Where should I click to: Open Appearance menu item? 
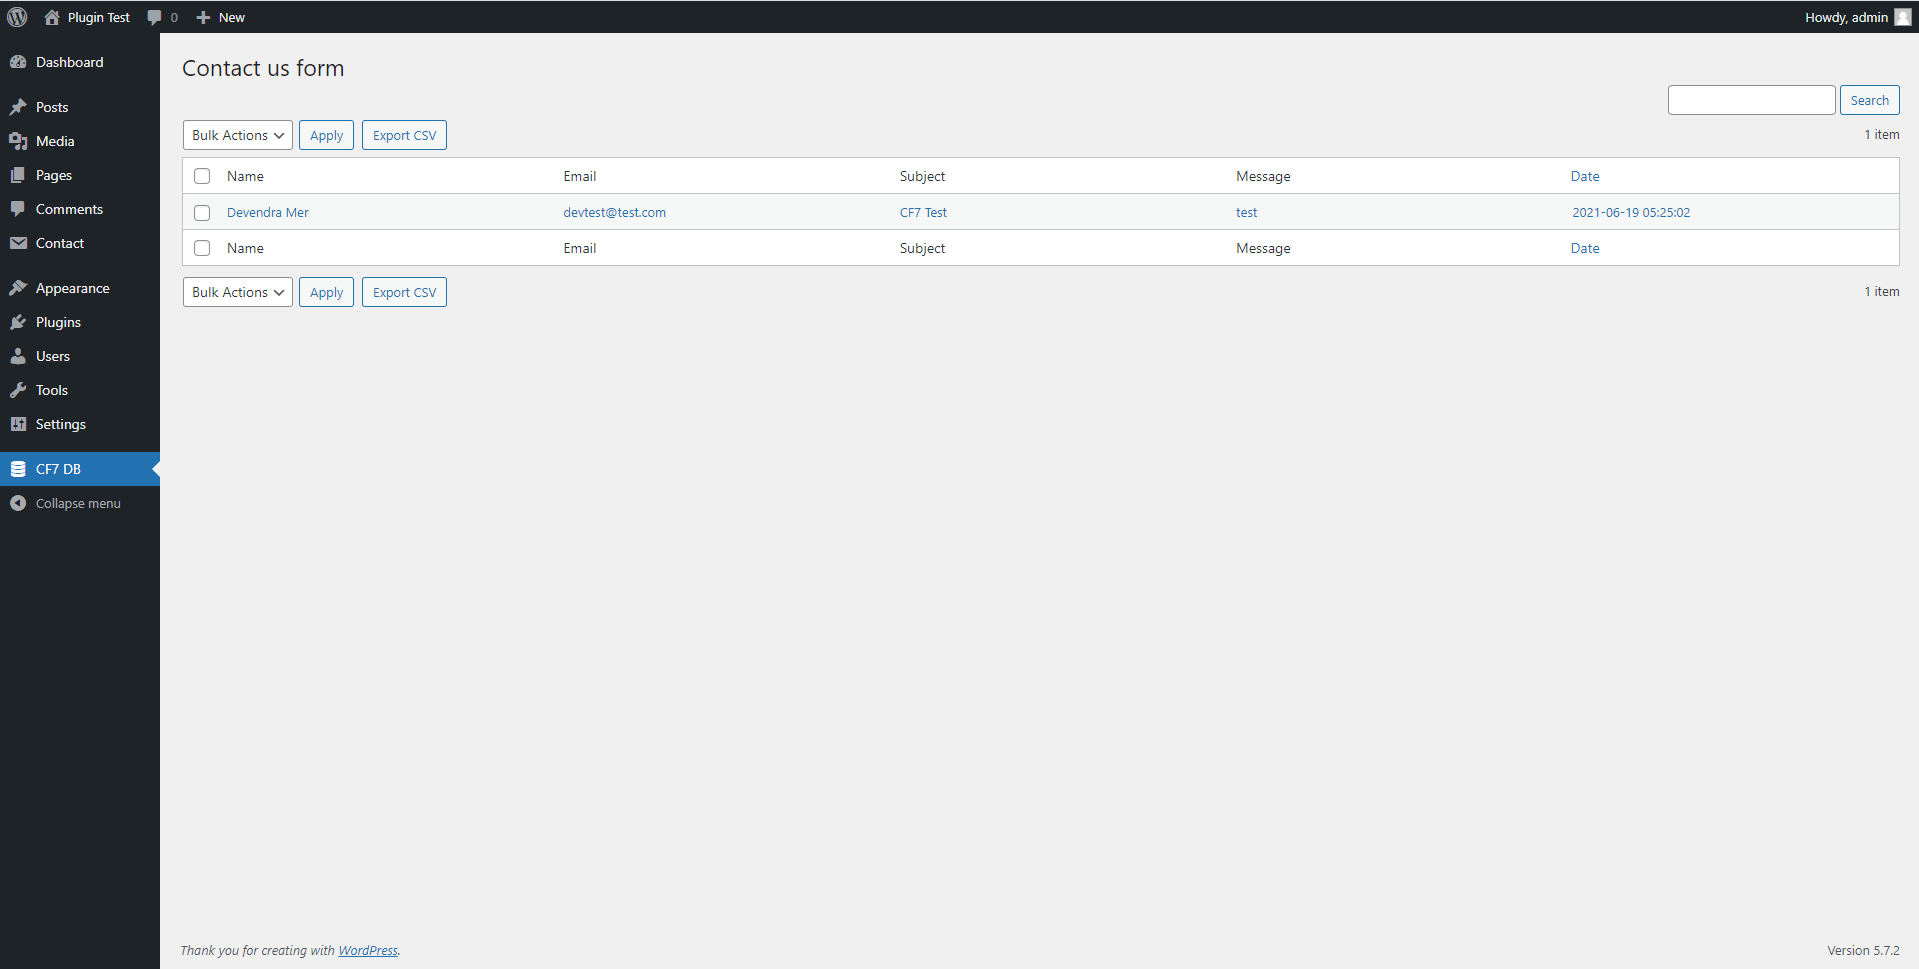[73, 288]
